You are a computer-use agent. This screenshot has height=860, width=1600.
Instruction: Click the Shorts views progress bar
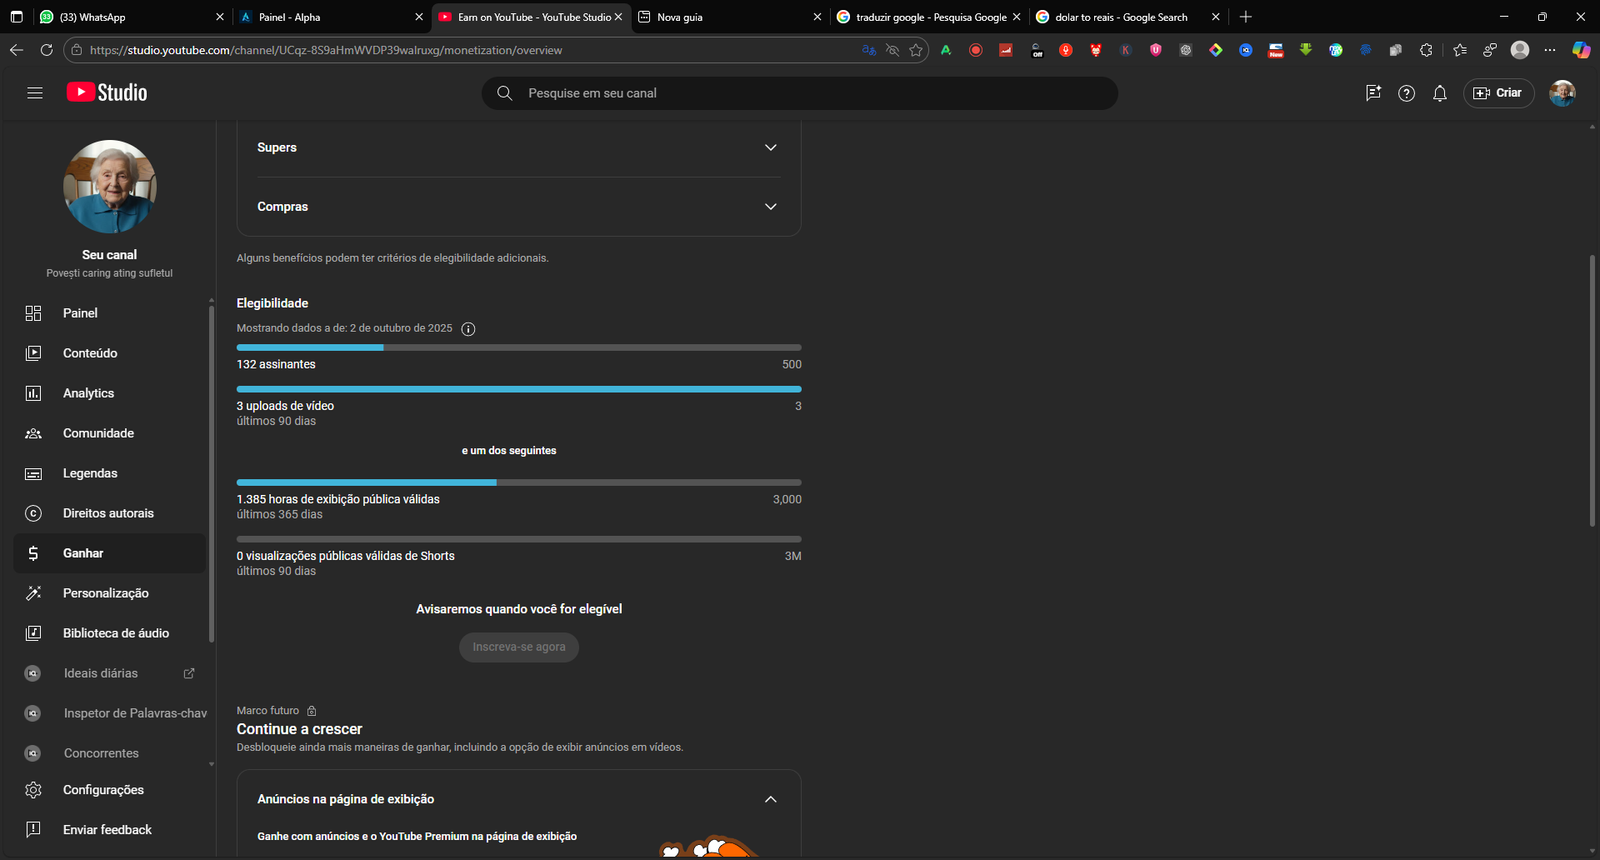[x=519, y=539]
